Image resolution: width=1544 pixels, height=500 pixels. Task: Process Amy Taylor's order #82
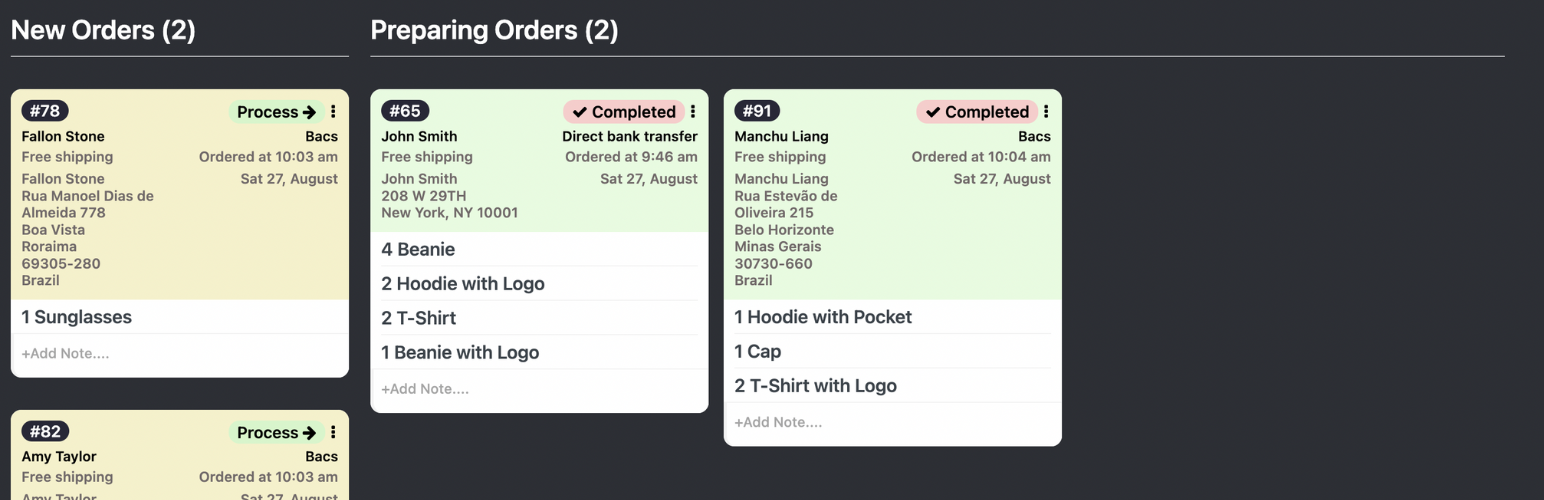point(276,433)
